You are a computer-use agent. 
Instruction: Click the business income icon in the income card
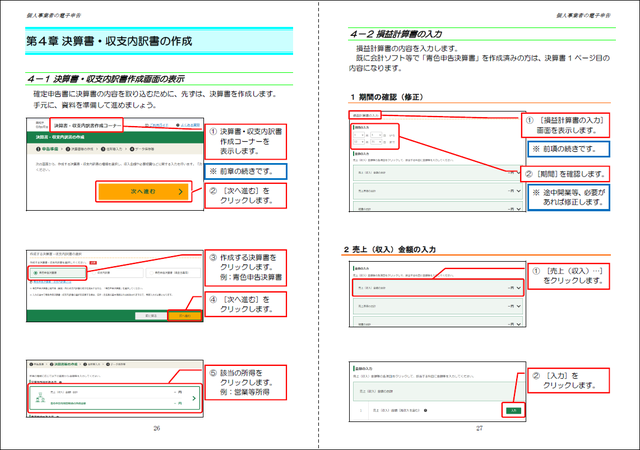pos(40,397)
